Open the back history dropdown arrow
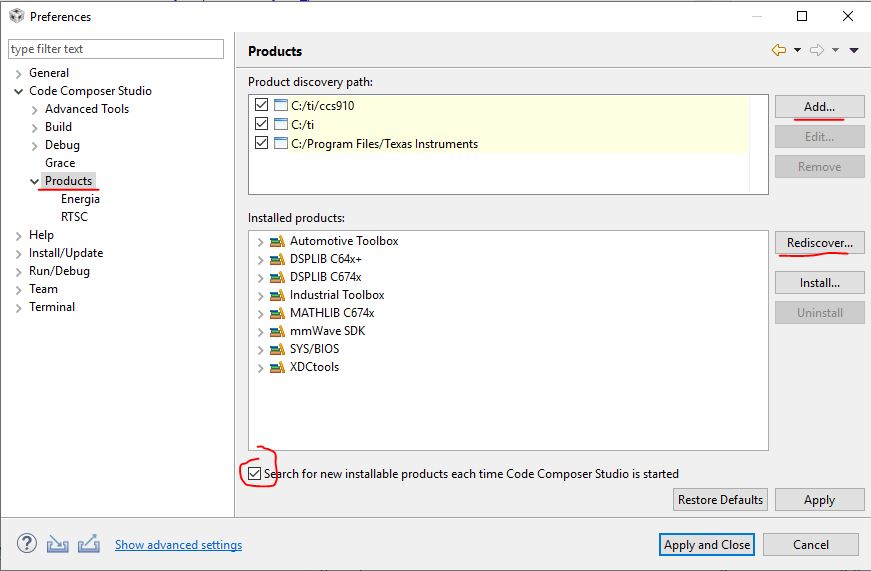 pyautogui.click(x=797, y=51)
